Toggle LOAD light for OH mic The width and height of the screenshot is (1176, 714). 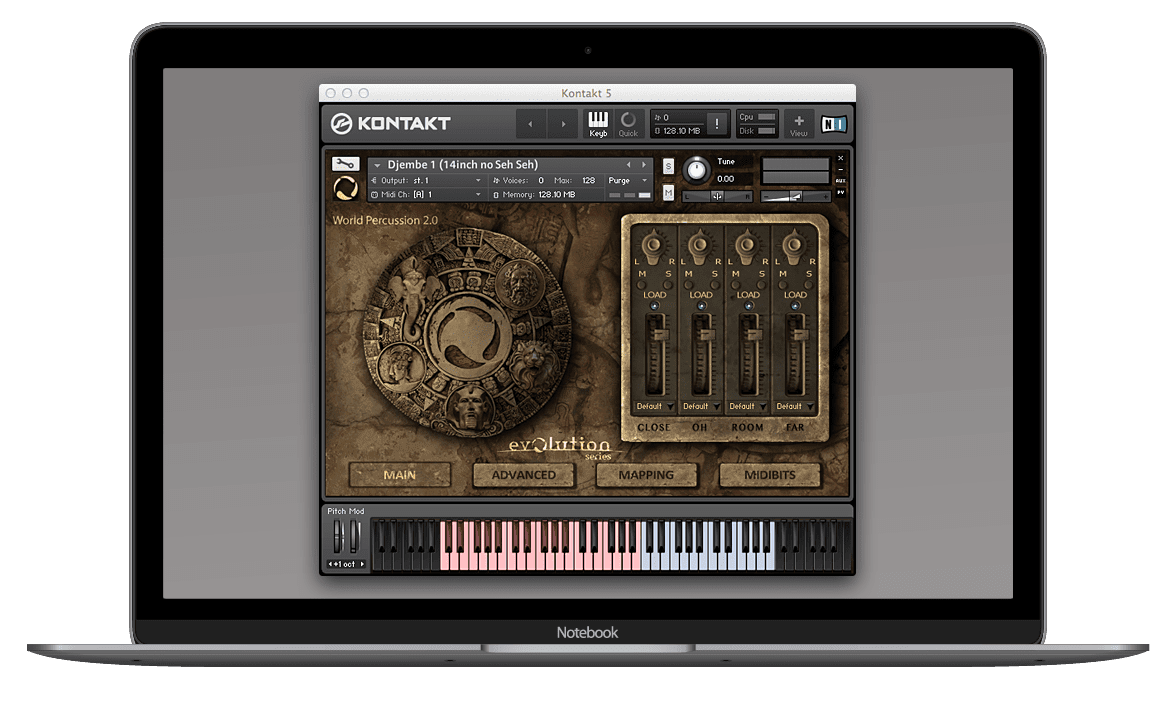pos(701,306)
